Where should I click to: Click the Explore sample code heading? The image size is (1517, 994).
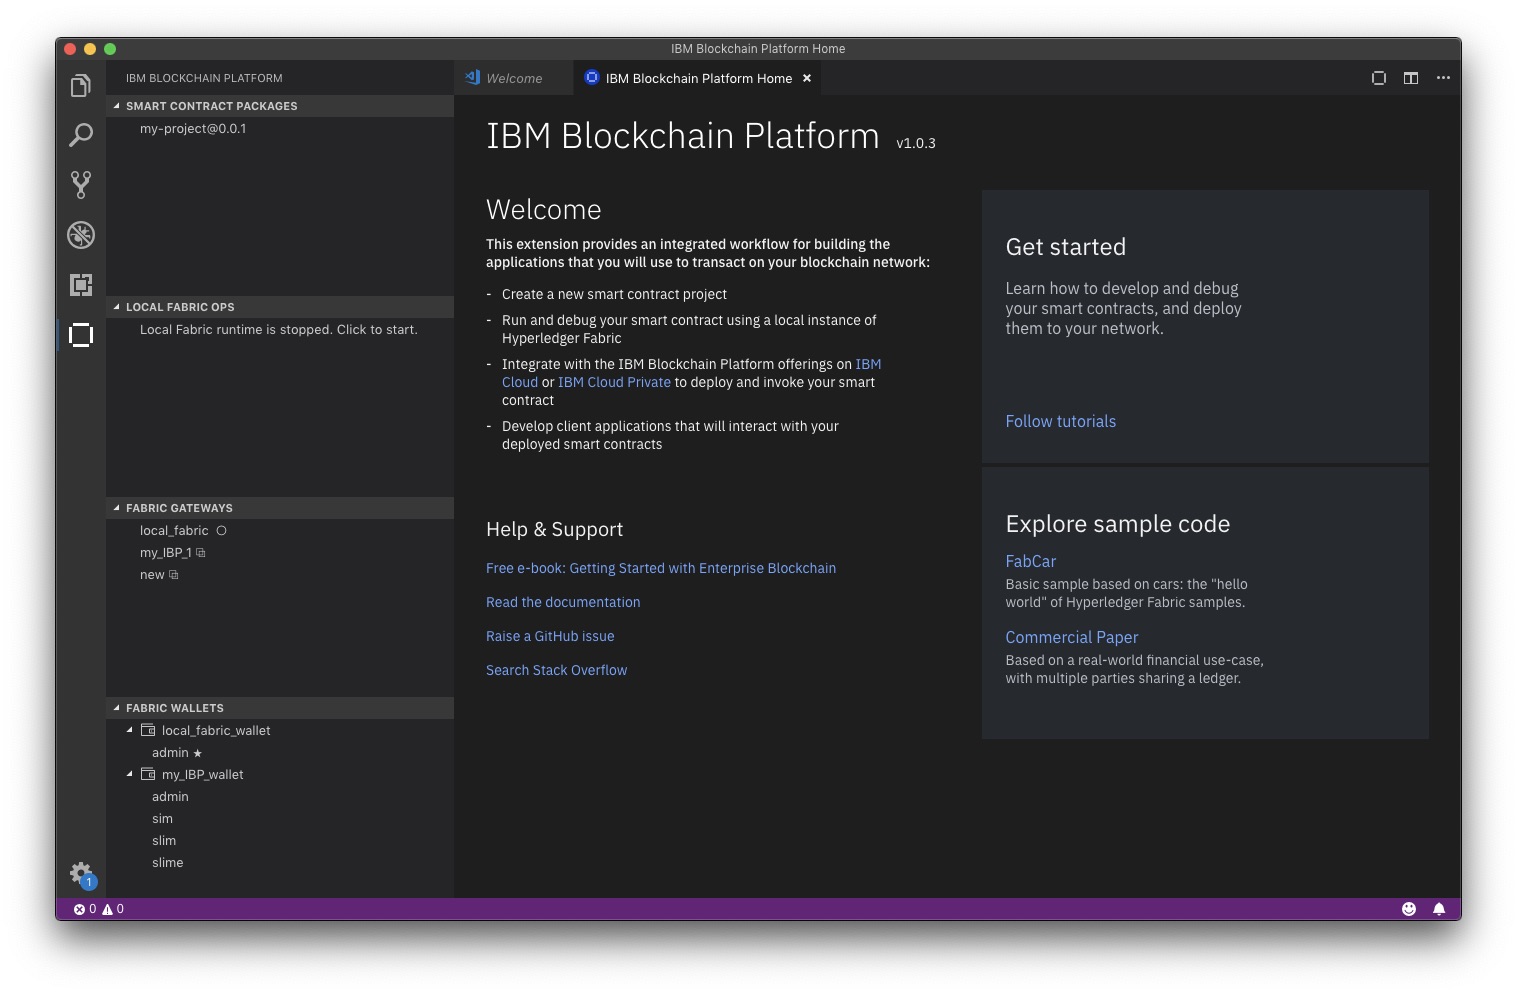click(x=1118, y=524)
